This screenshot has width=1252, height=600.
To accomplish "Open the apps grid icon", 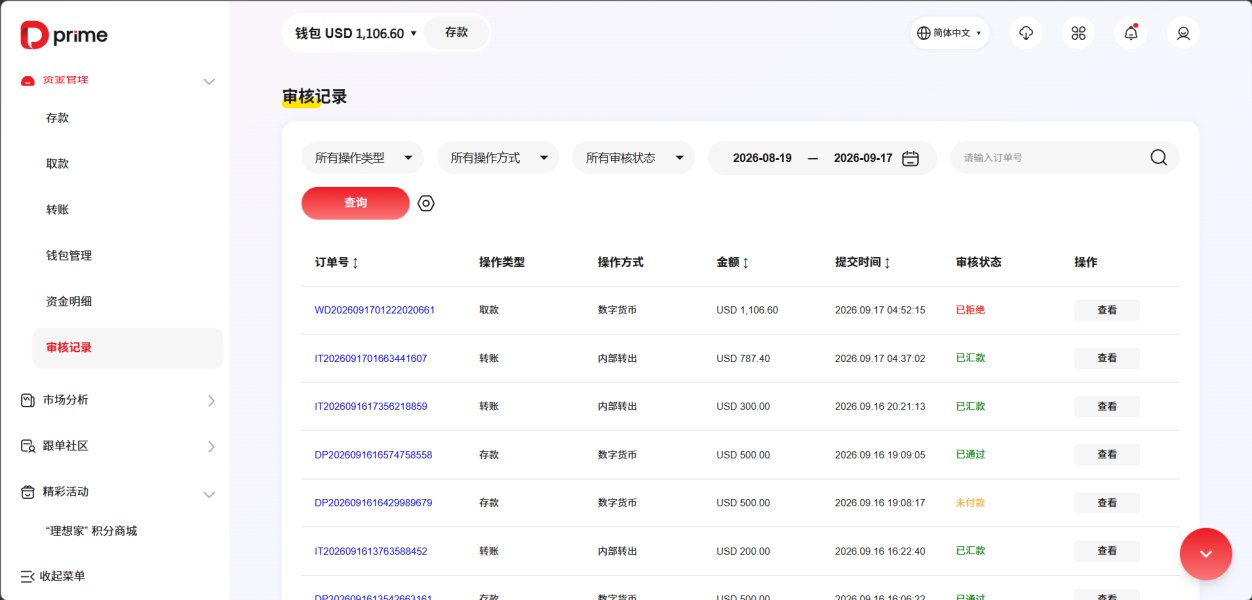I will [1078, 33].
